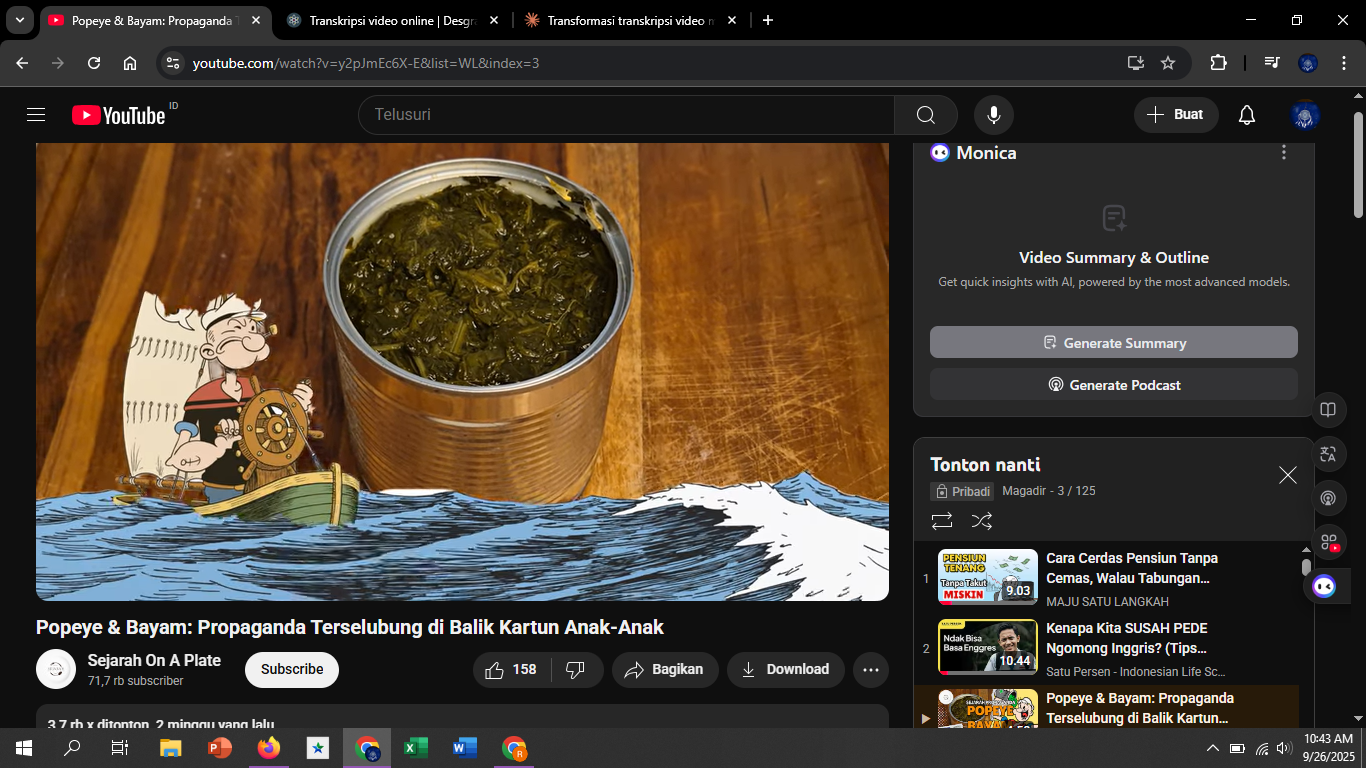Screen dimensions: 1366x768
Task: Select the Popeye & Bayam browser tab
Action: (153, 20)
